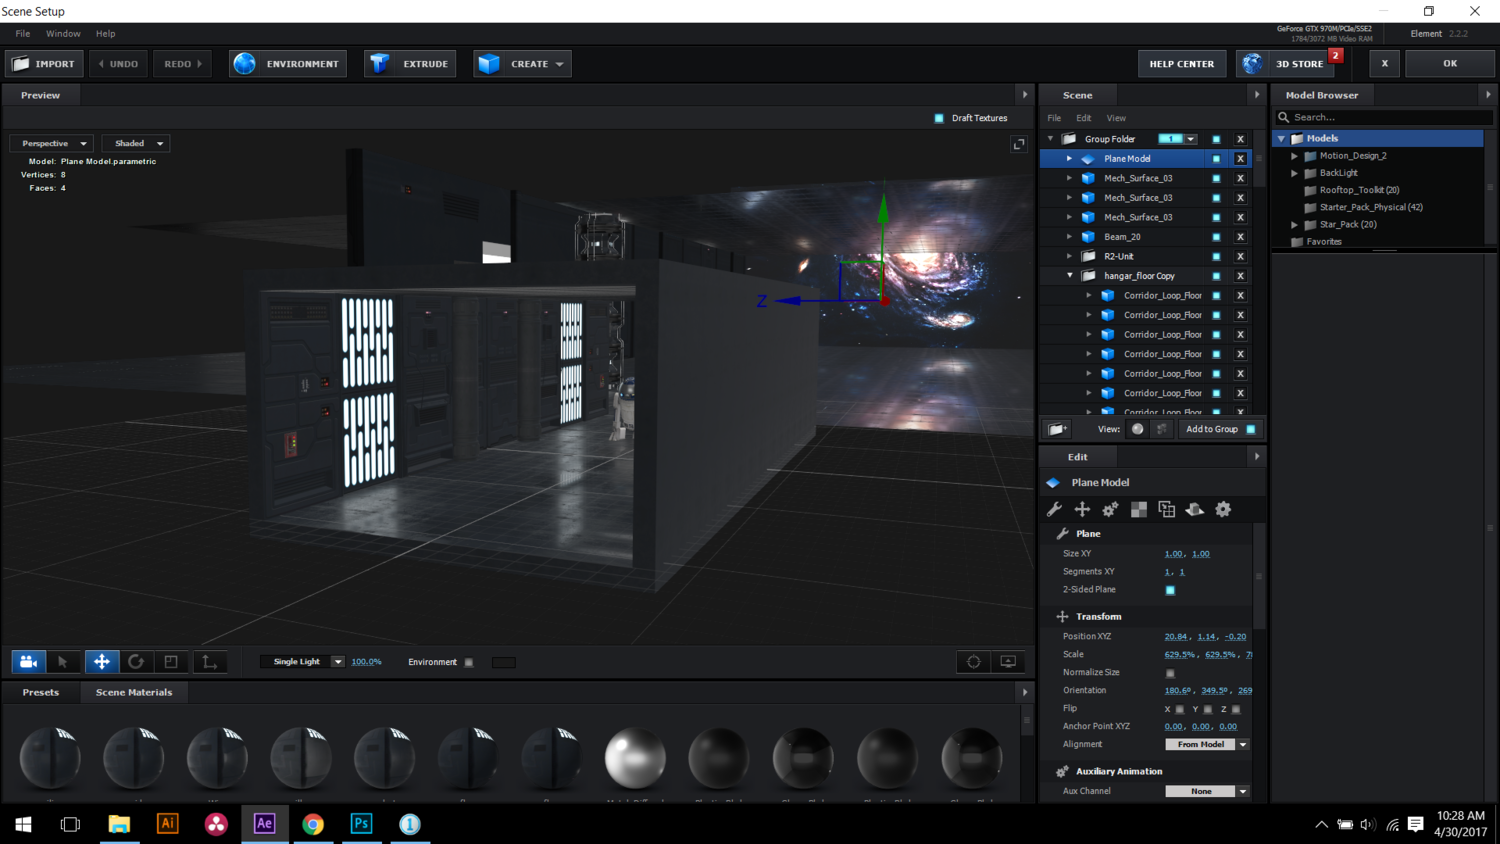Viewport: 1500px width, 844px height.
Task: Open the Window menu
Action: click(x=63, y=34)
